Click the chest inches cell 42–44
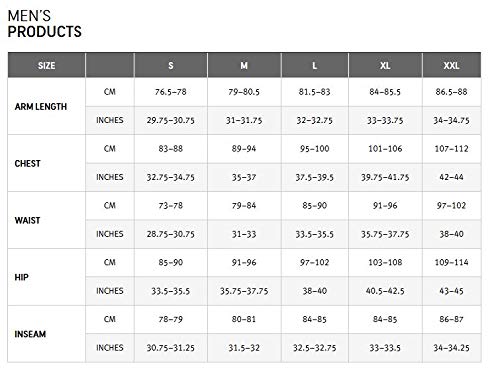Viewport: 500px width, 379px height. pos(451,177)
